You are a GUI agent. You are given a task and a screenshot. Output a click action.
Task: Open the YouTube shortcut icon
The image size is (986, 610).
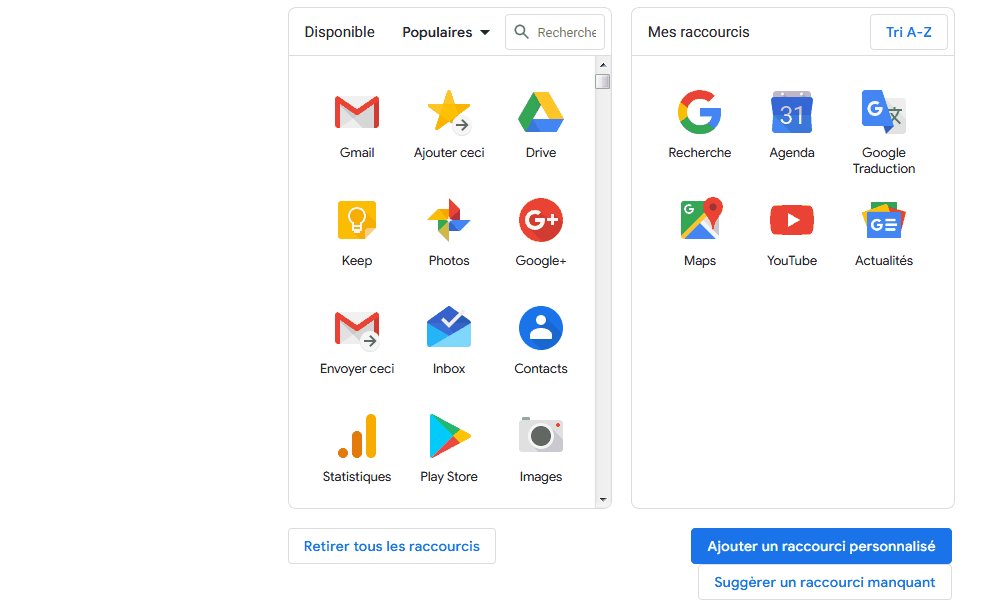(x=792, y=220)
